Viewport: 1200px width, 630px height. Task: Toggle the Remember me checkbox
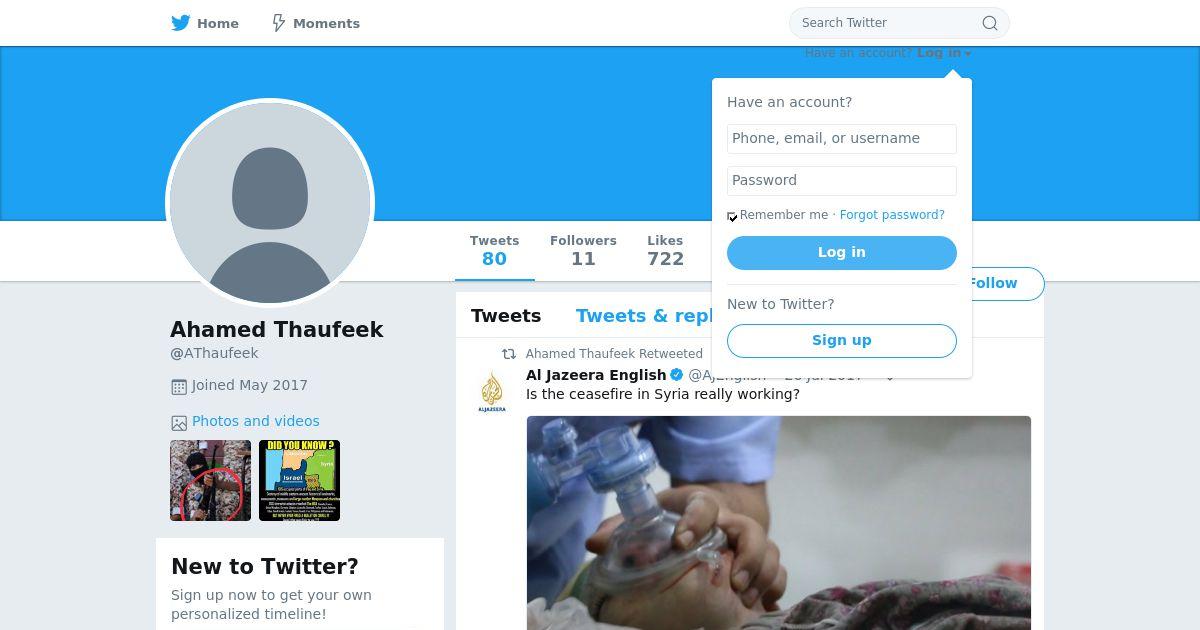click(x=732, y=216)
